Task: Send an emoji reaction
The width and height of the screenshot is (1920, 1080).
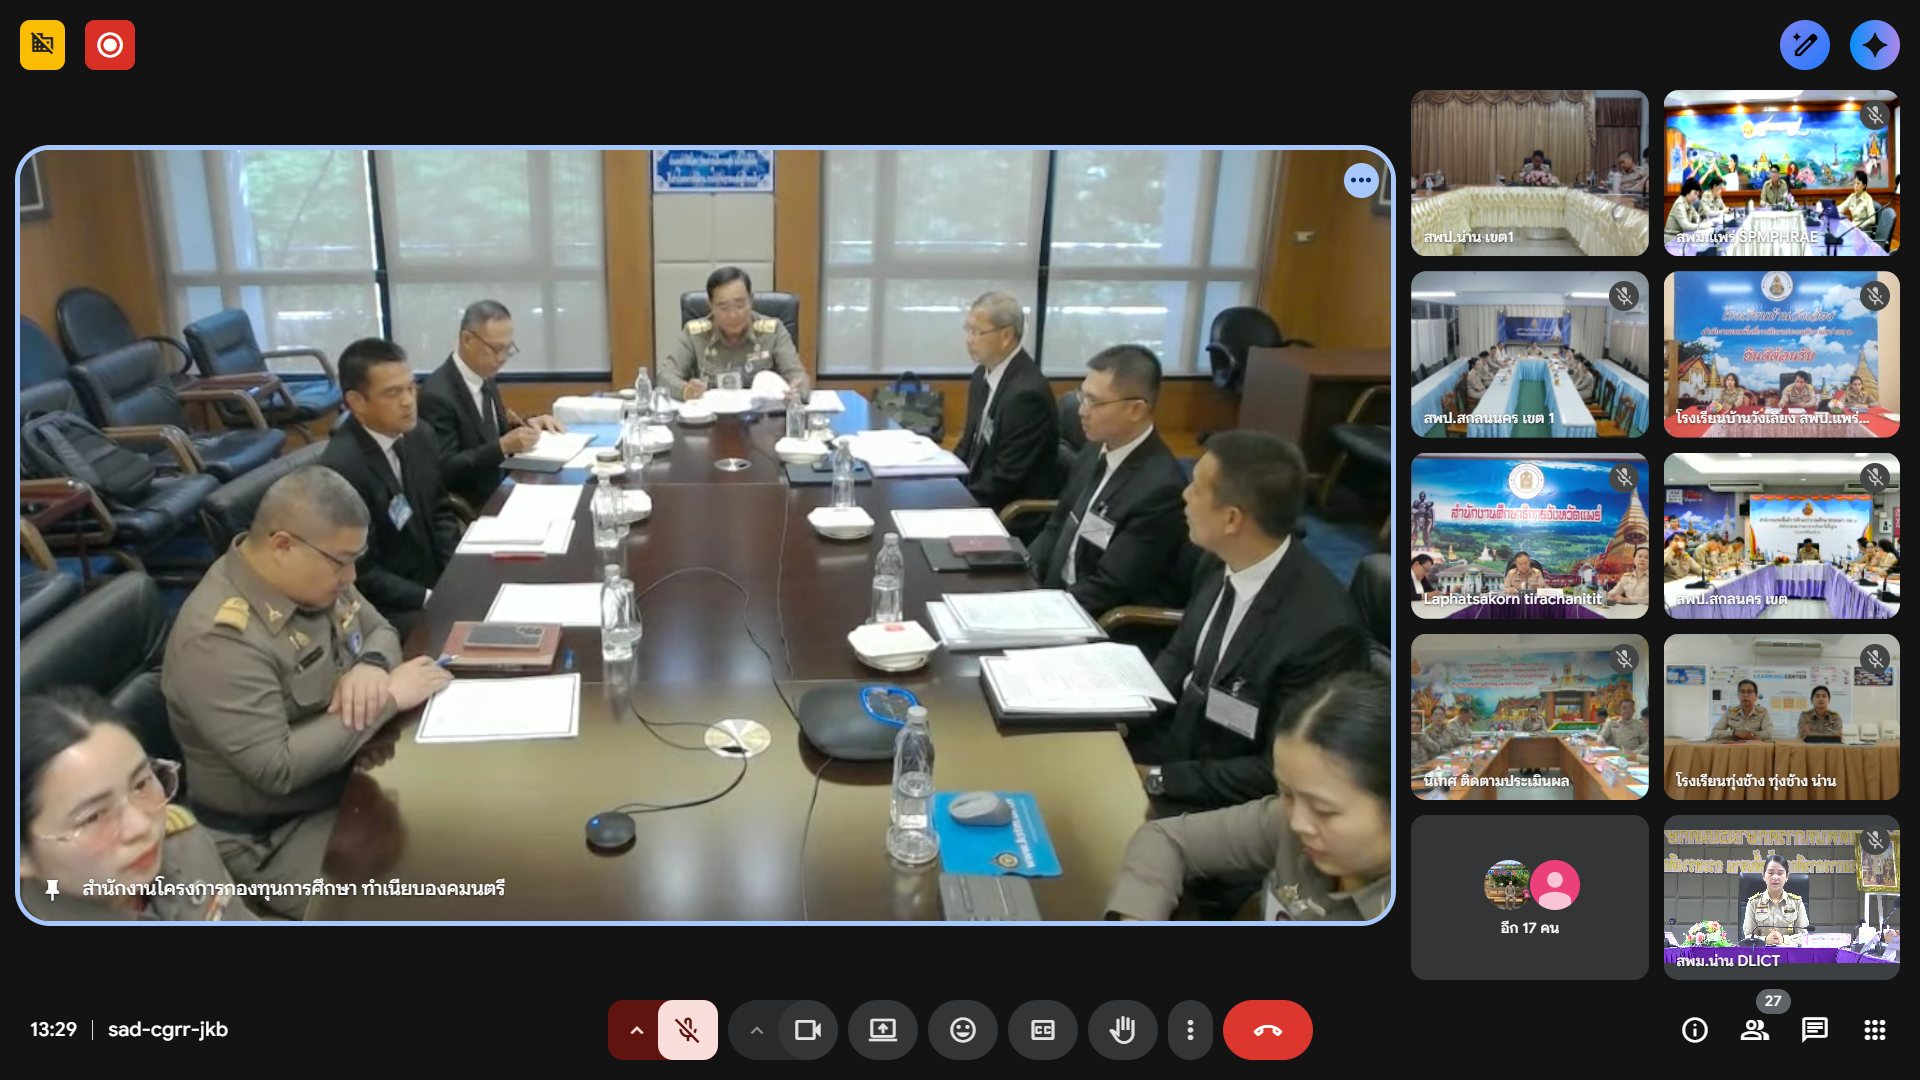Action: tap(962, 1030)
